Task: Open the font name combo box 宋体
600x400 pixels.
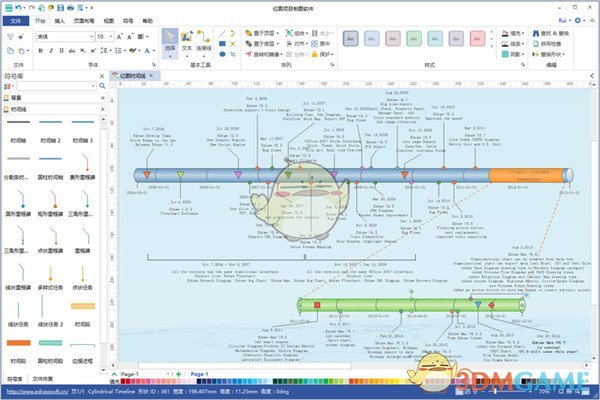Action: point(65,37)
